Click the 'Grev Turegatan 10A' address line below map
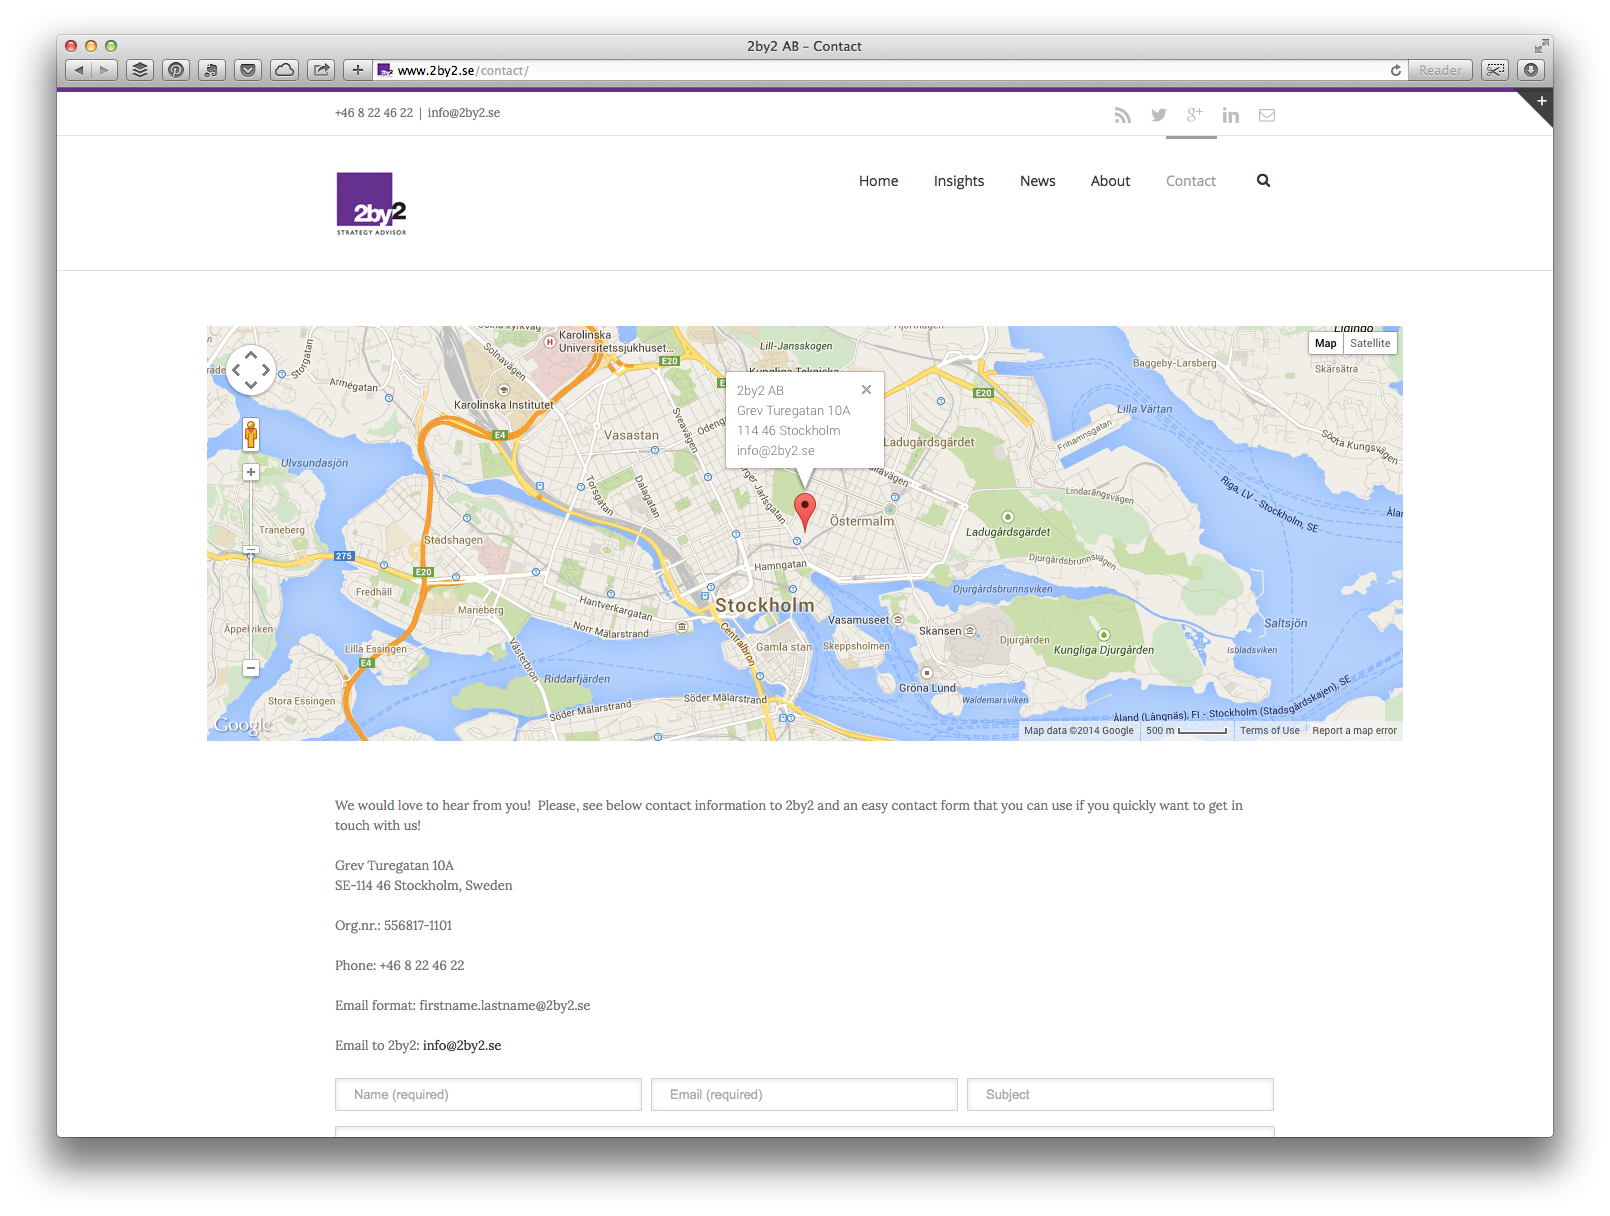This screenshot has width=1610, height=1216. (x=394, y=865)
